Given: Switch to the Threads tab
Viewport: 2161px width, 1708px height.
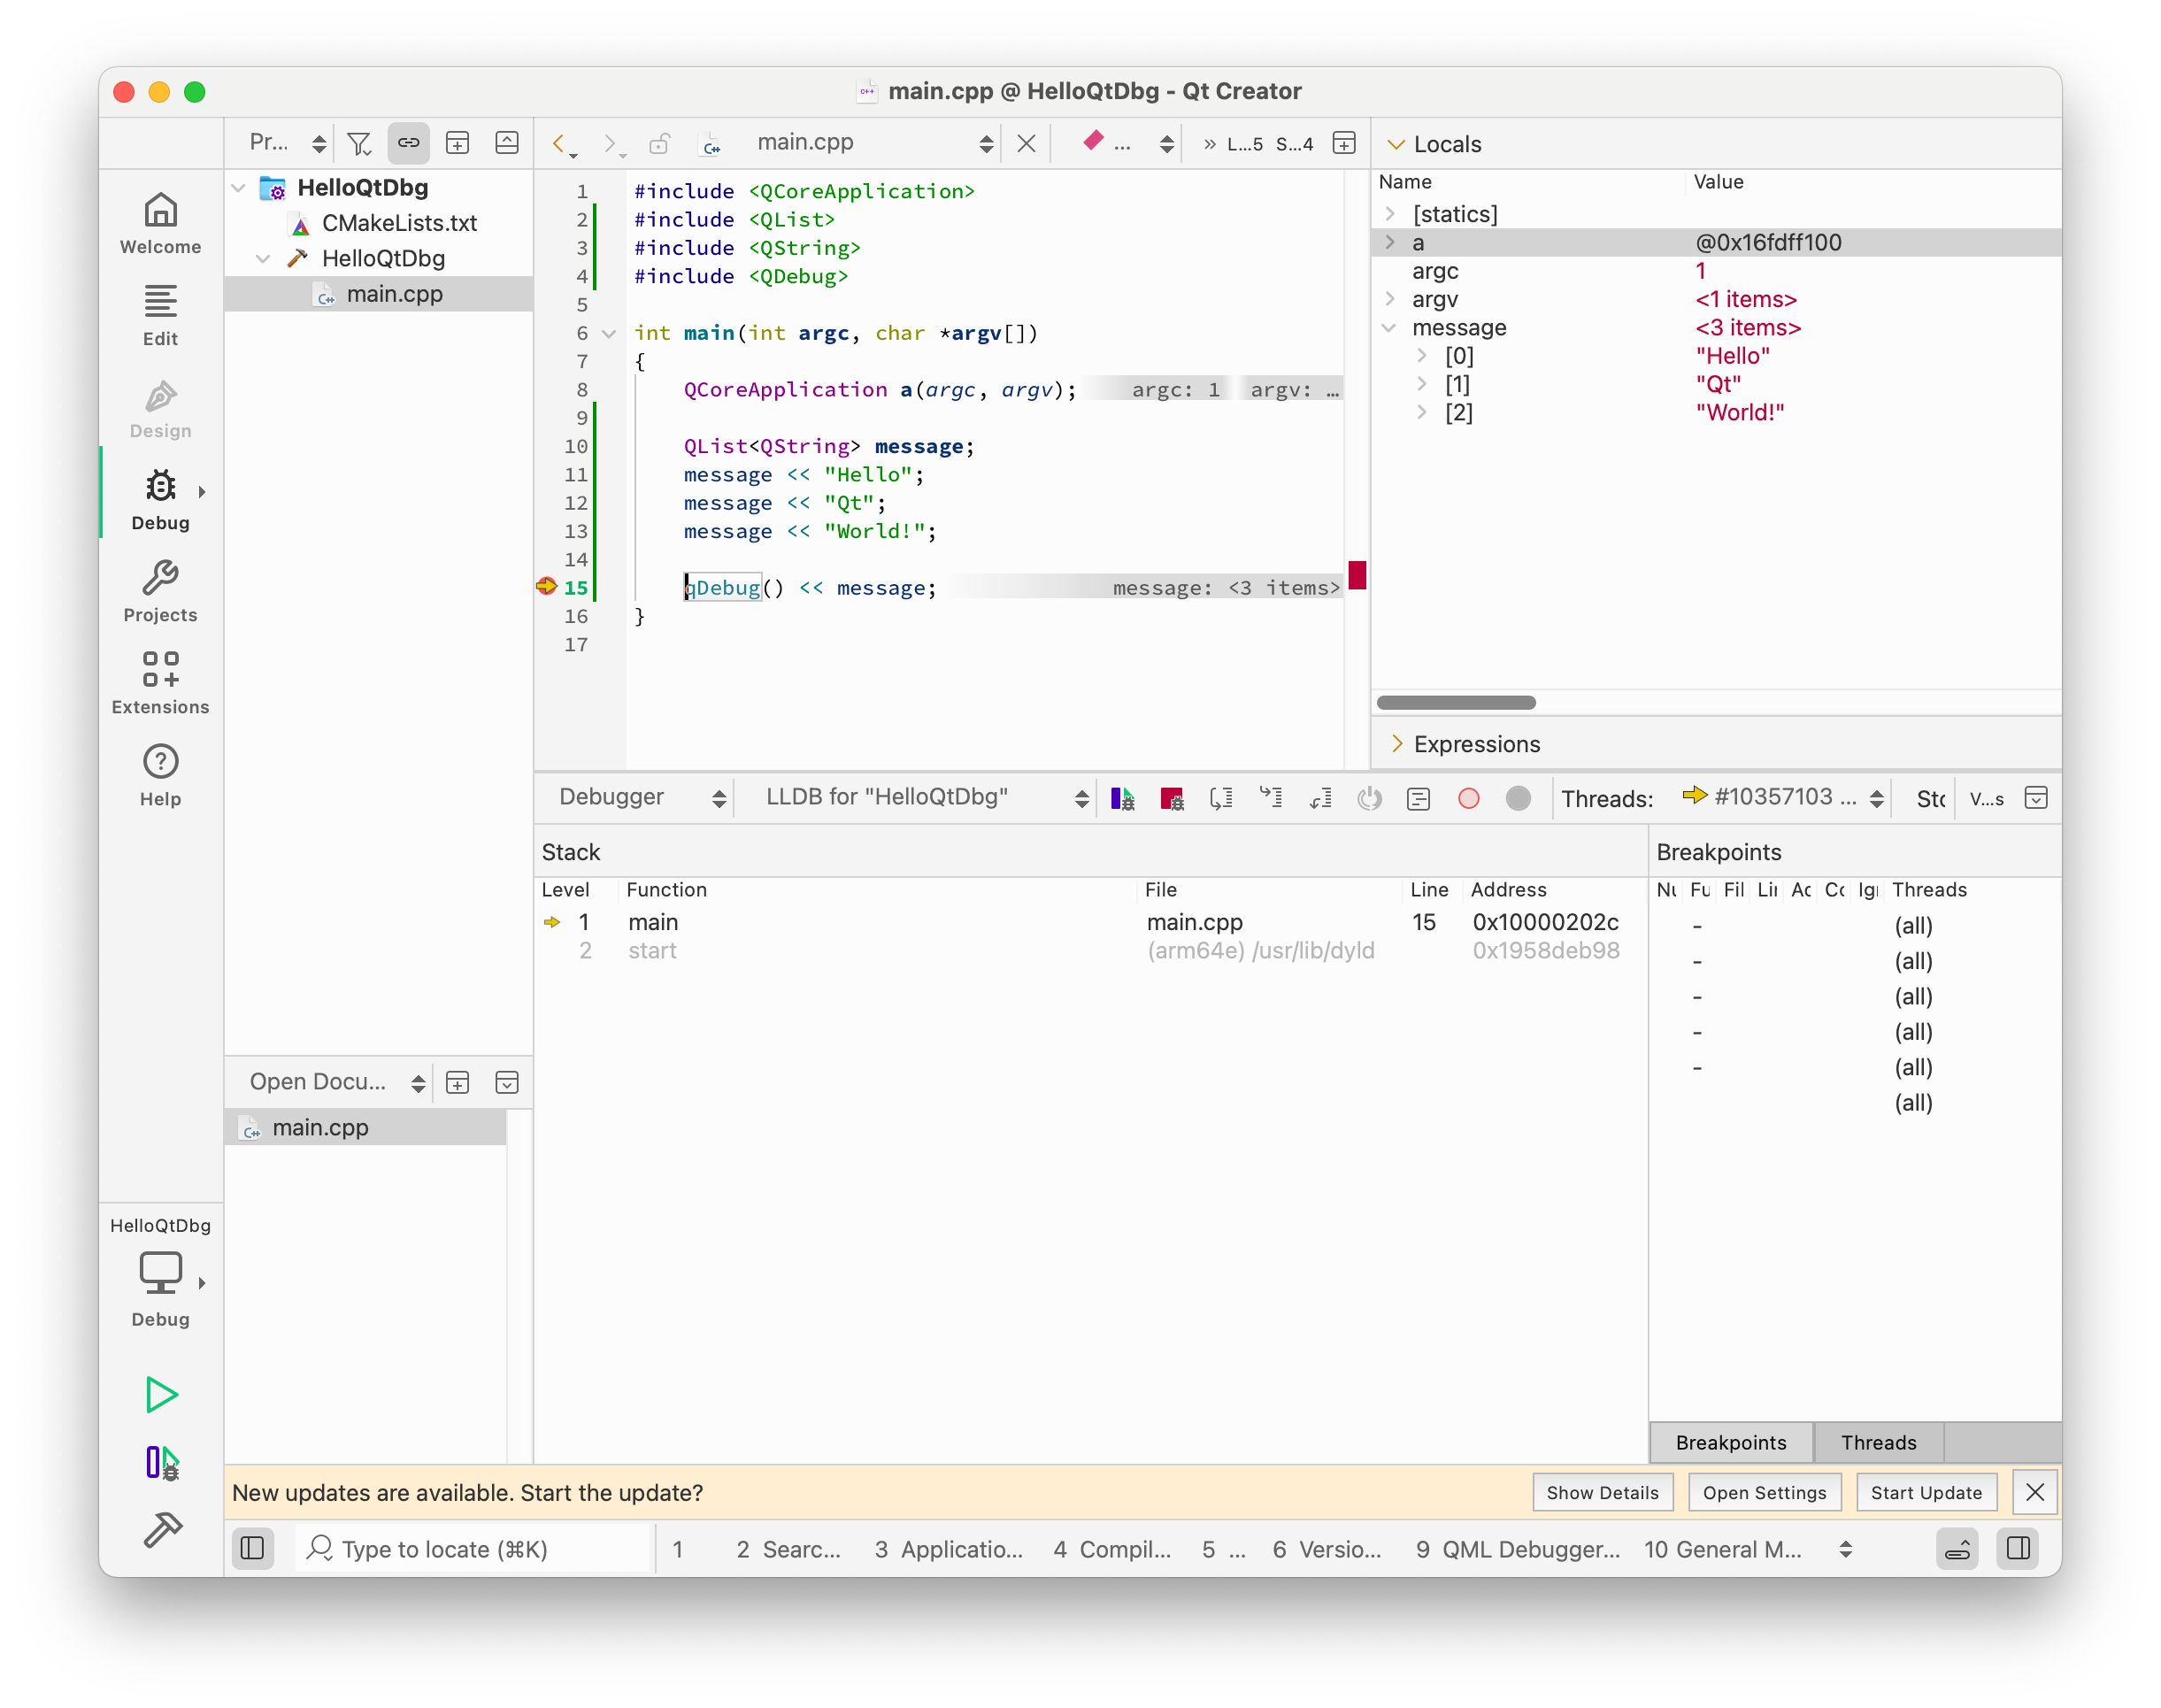Looking at the screenshot, I should click(x=1878, y=1442).
